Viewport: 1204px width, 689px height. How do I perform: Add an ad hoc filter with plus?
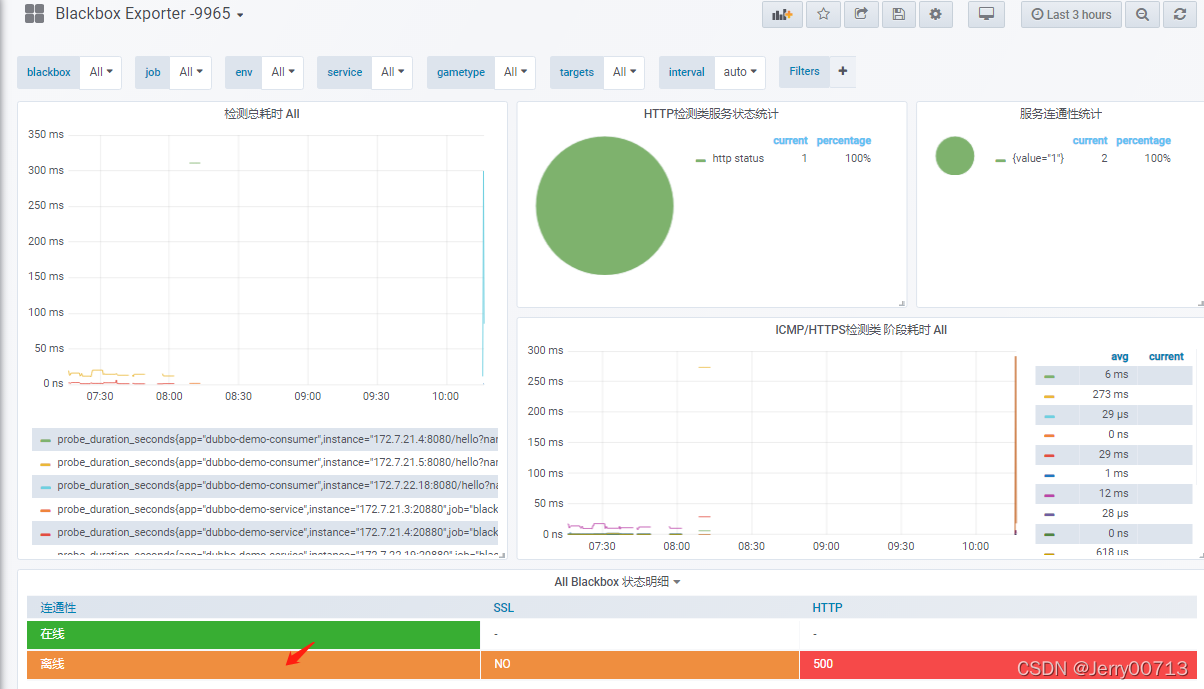click(x=842, y=71)
